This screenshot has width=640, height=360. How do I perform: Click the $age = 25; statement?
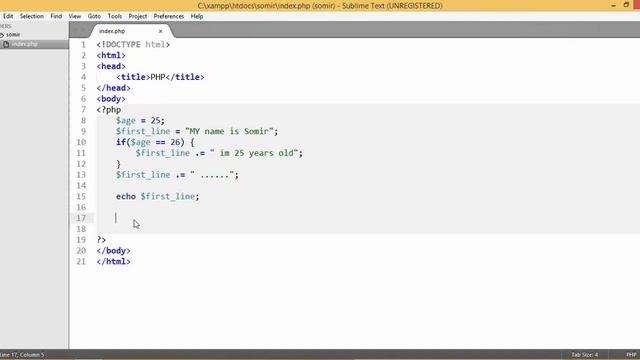140,121
